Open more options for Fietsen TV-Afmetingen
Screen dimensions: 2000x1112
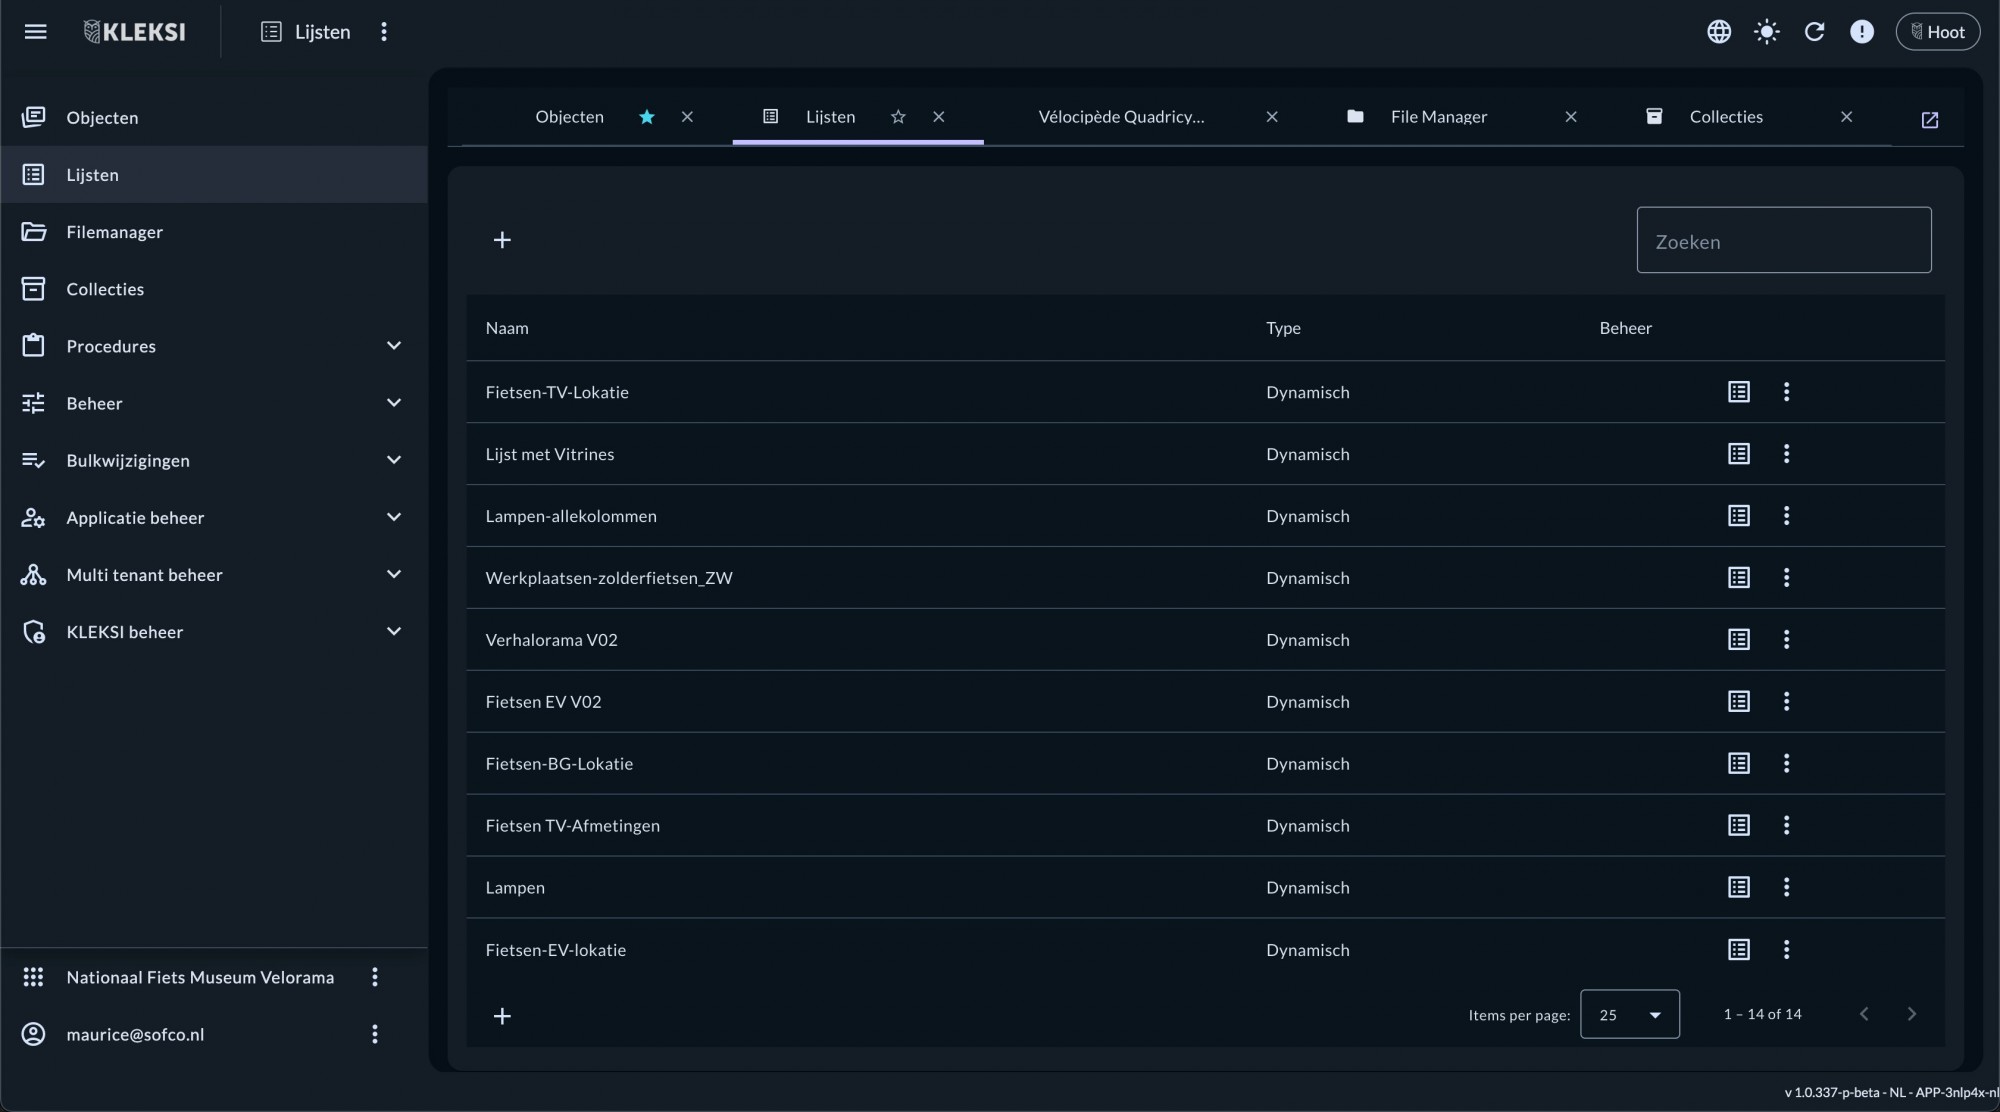[x=1786, y=826]
